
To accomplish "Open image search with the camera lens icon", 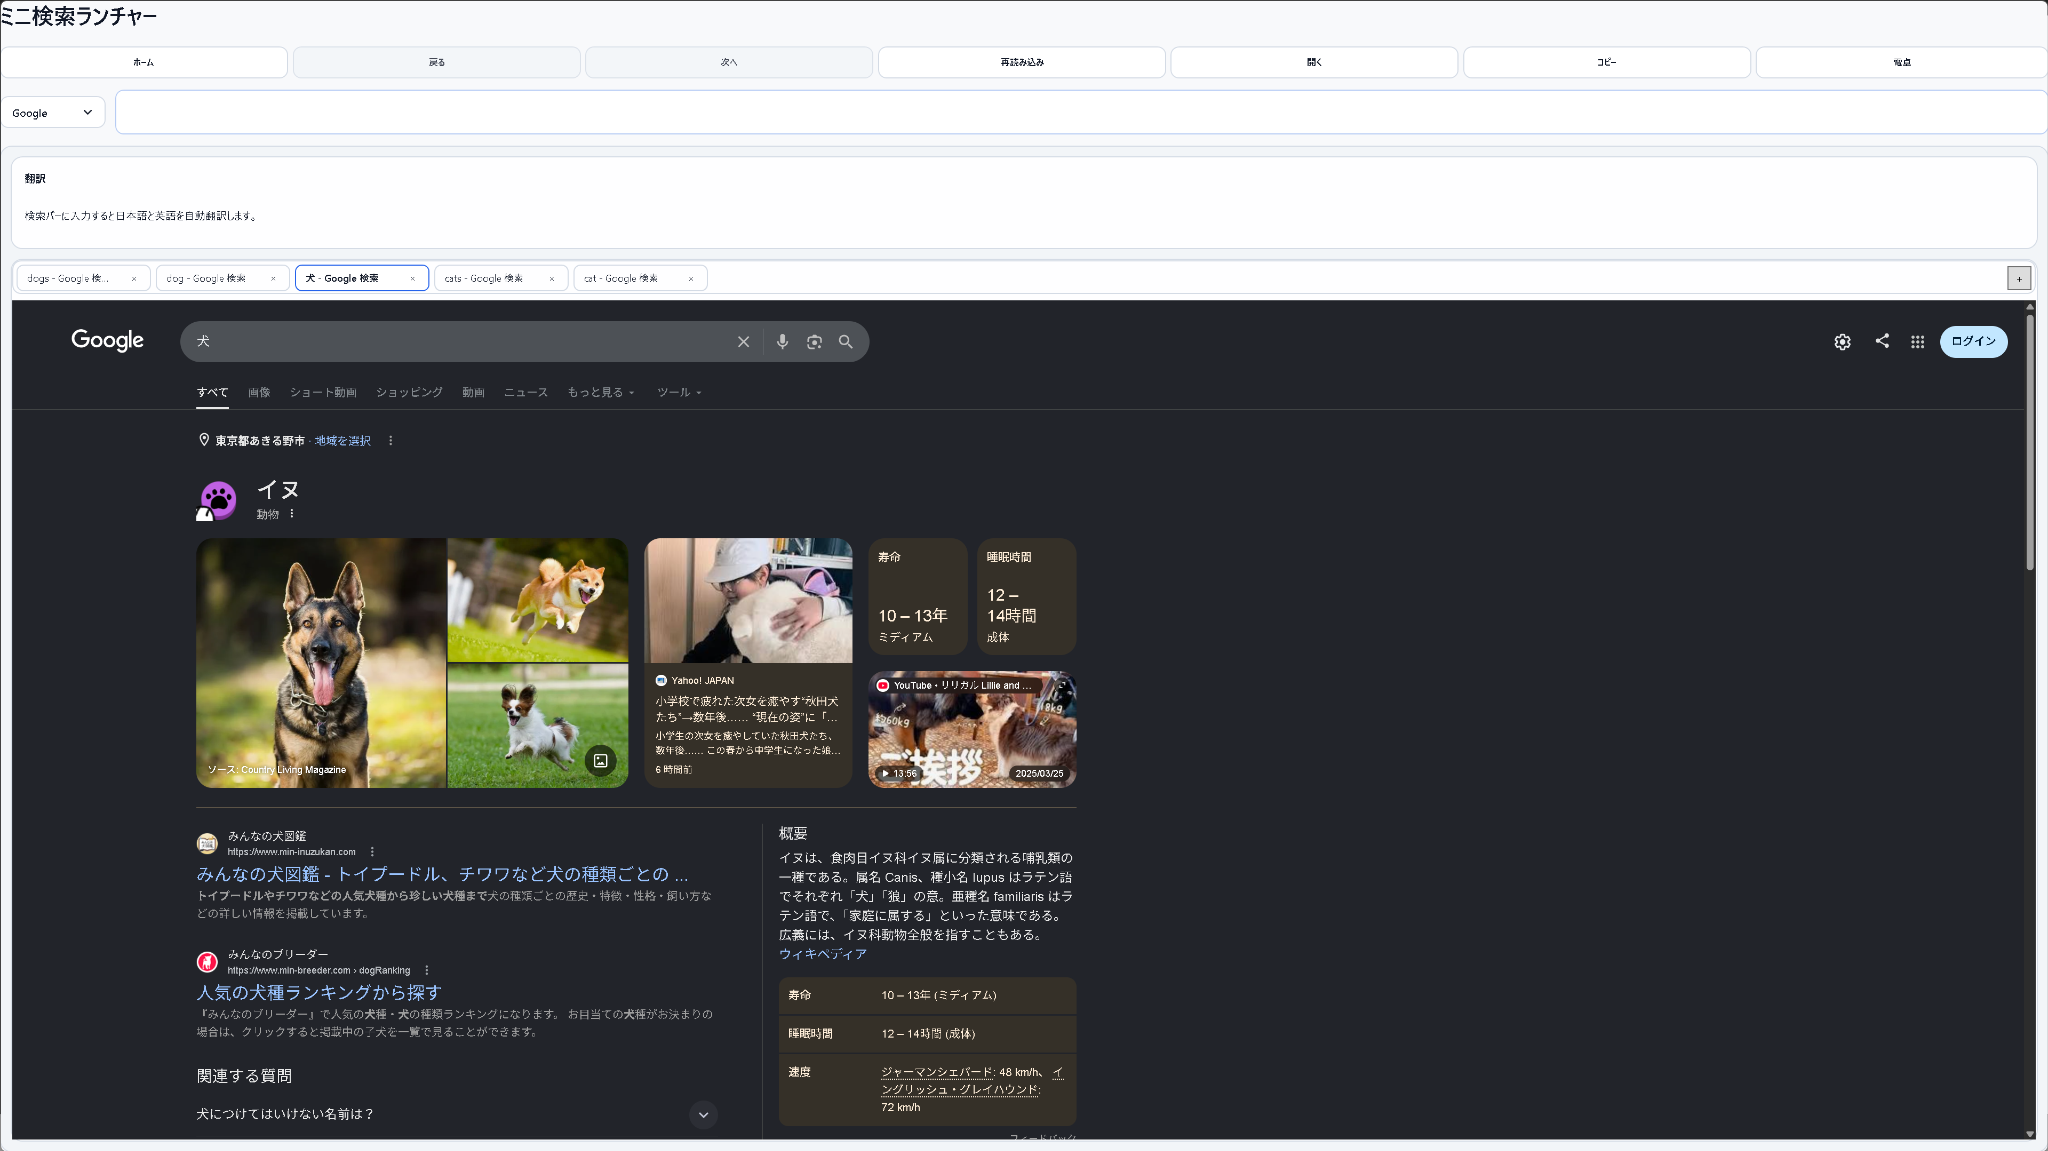I will tap(814, 342).
